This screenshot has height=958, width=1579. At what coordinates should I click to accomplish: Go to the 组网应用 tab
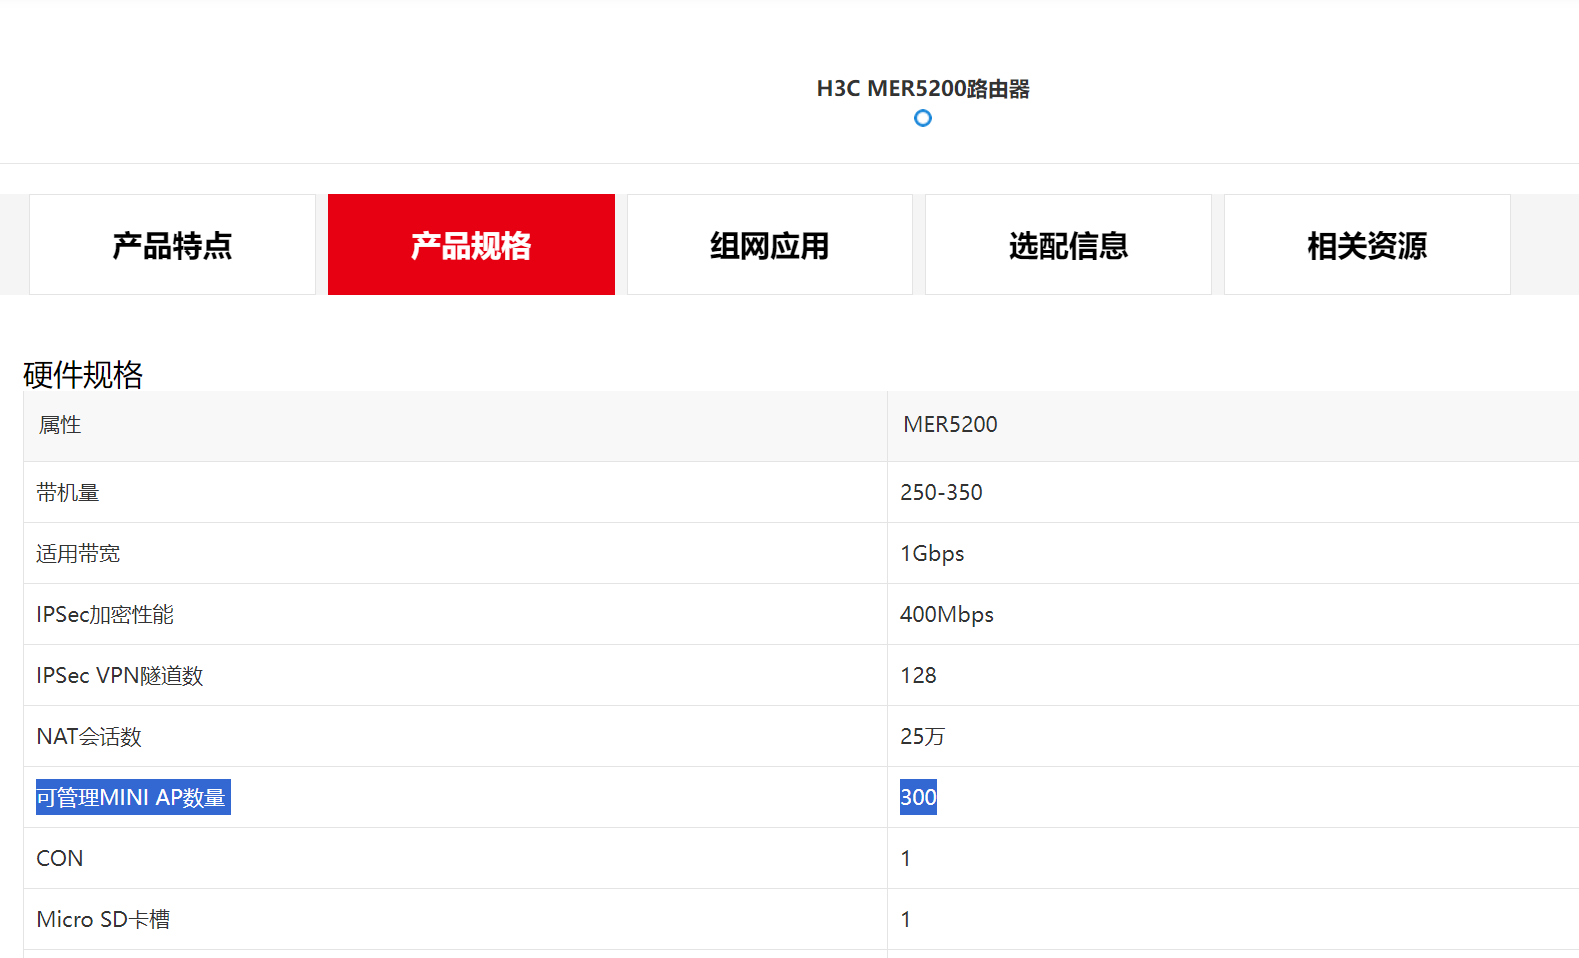point(770,245)
